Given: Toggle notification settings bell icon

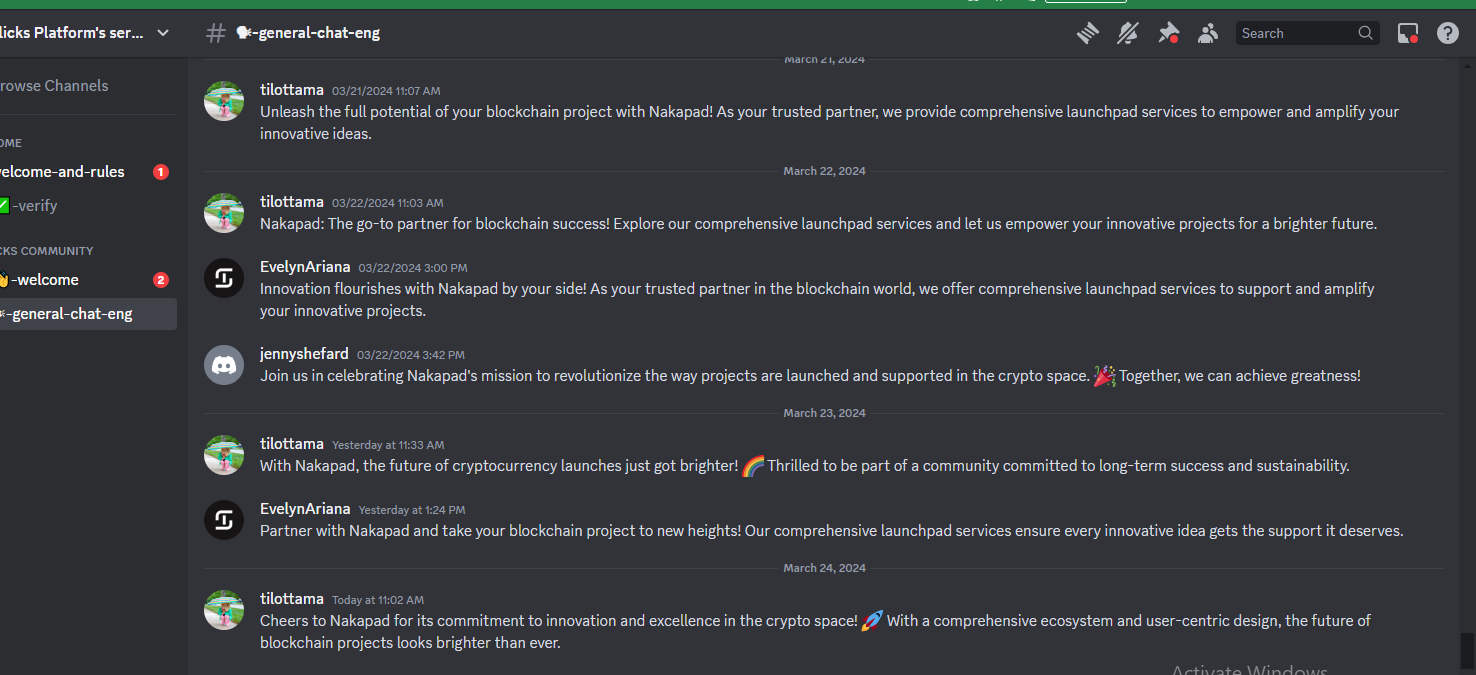Looking at the screenshot, I should coord(1128,33).
